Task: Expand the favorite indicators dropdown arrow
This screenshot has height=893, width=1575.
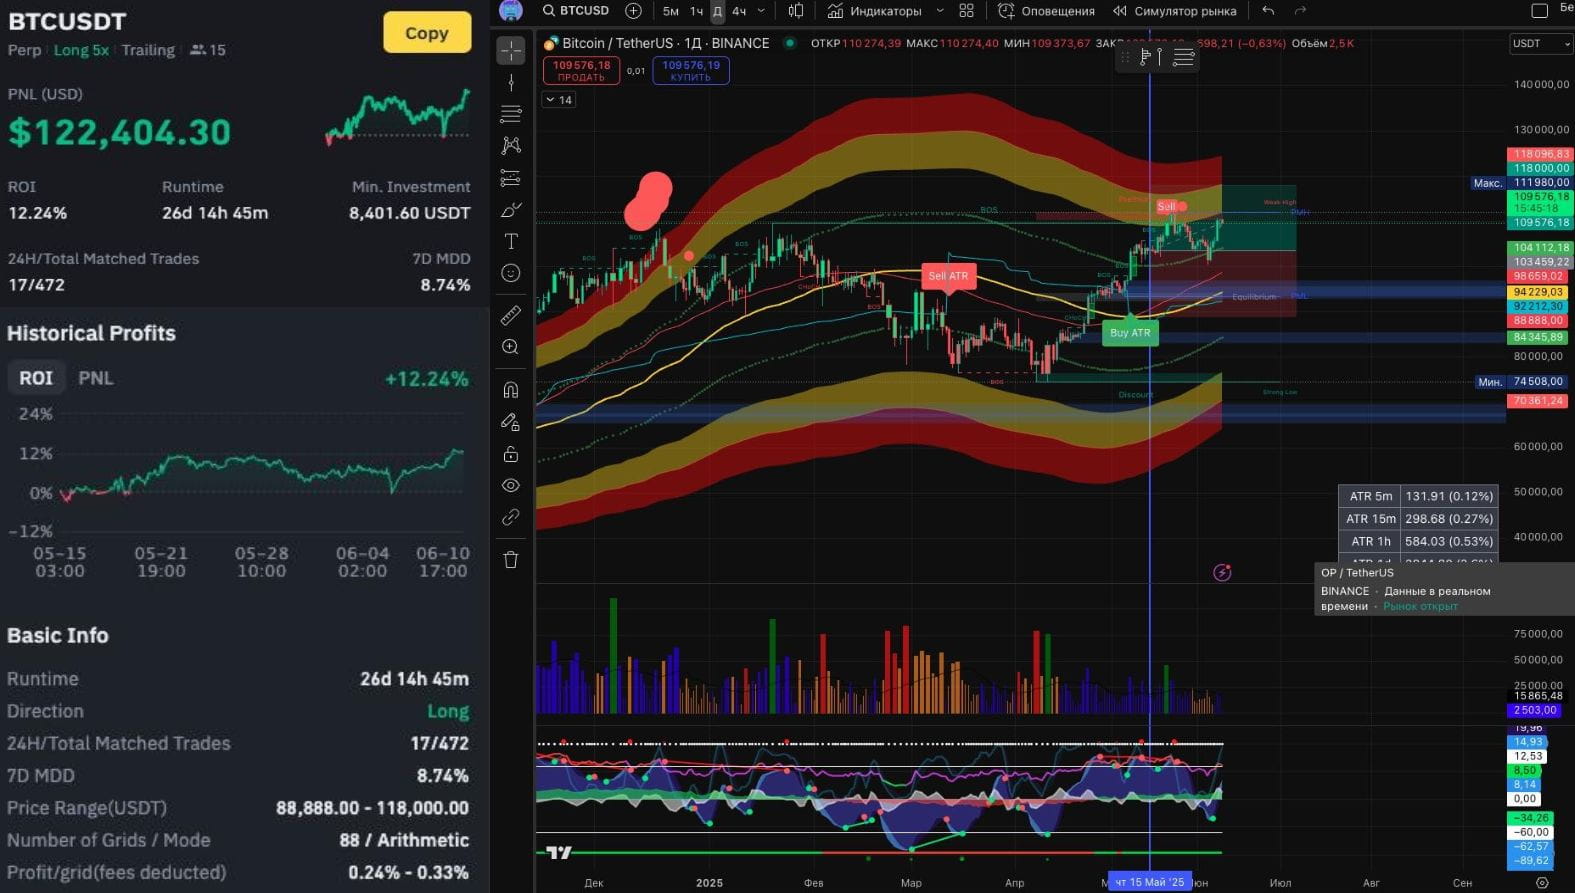Action: click(x=939, y=11)
